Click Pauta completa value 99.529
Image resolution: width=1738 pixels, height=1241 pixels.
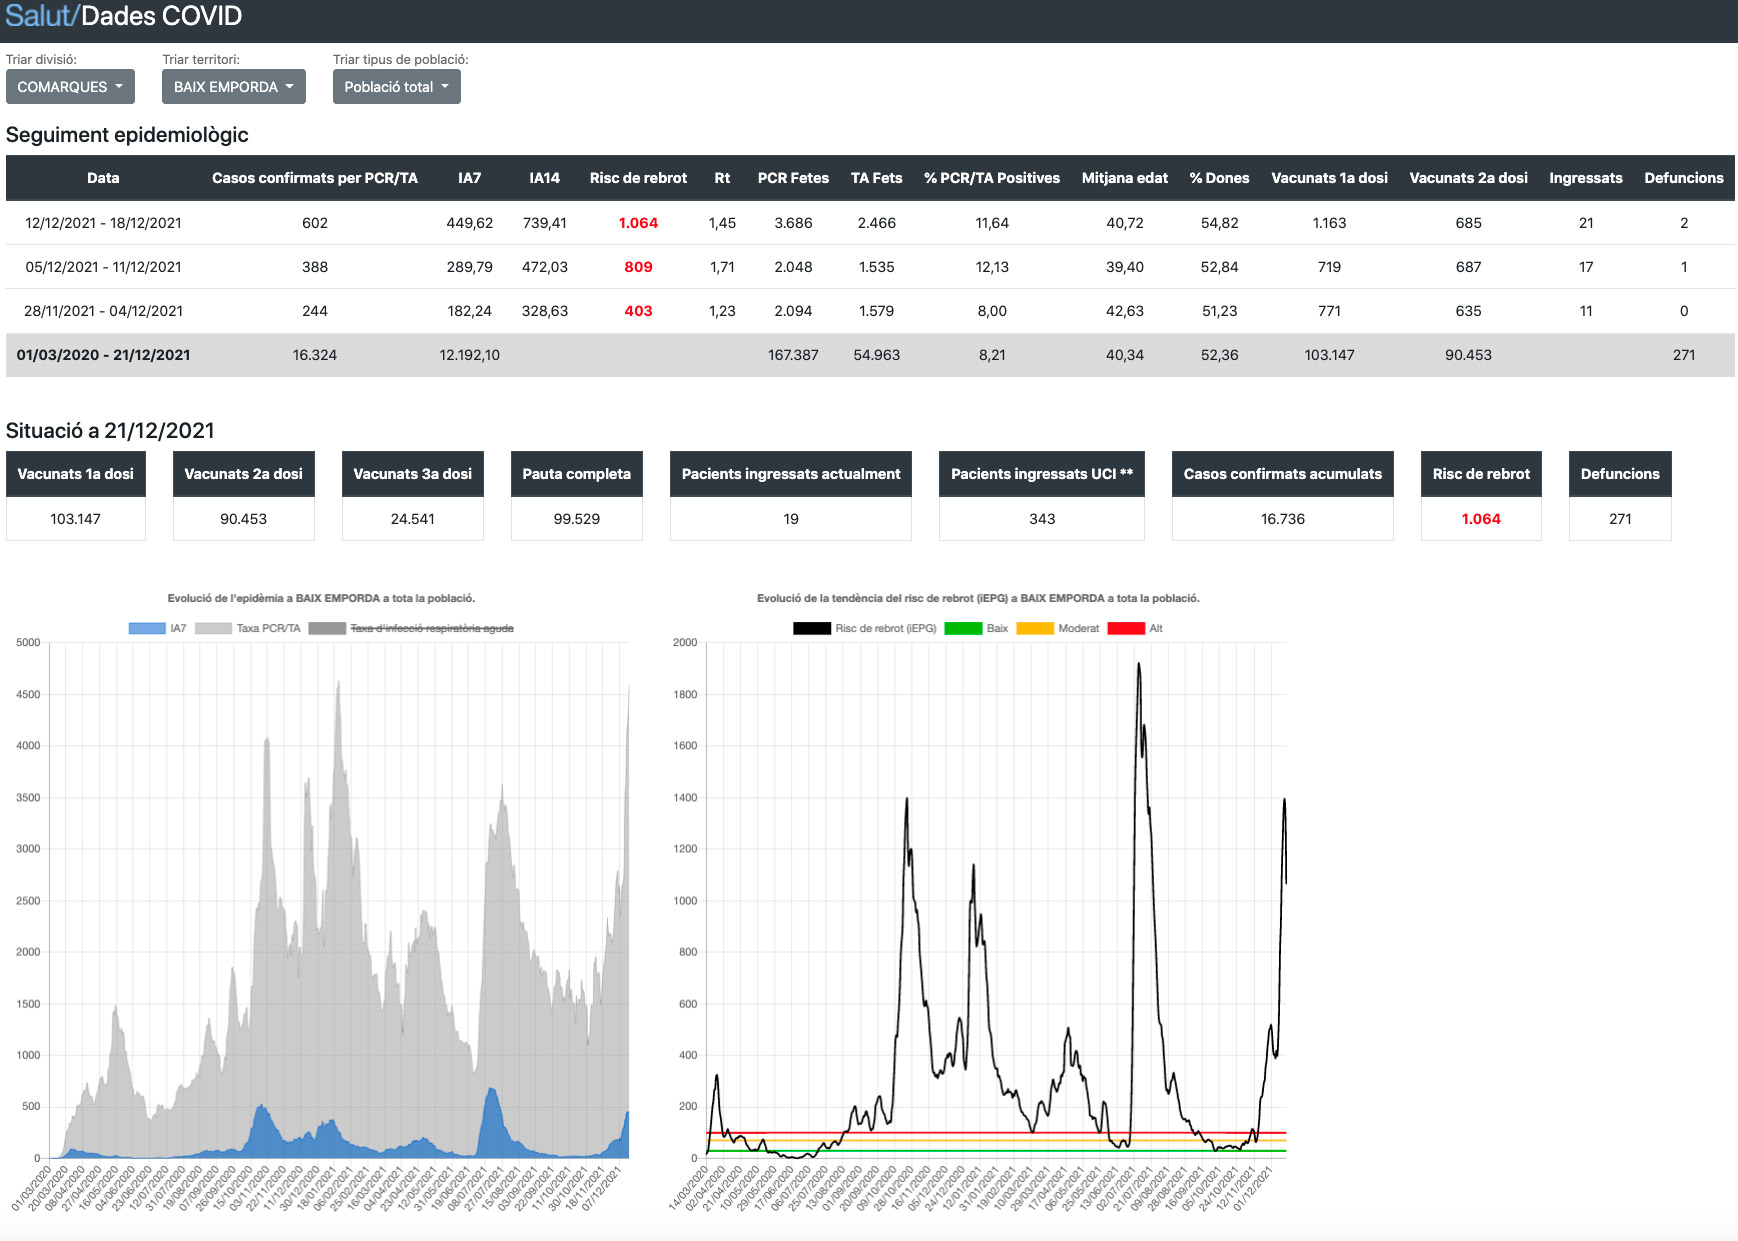click(577, 519)
